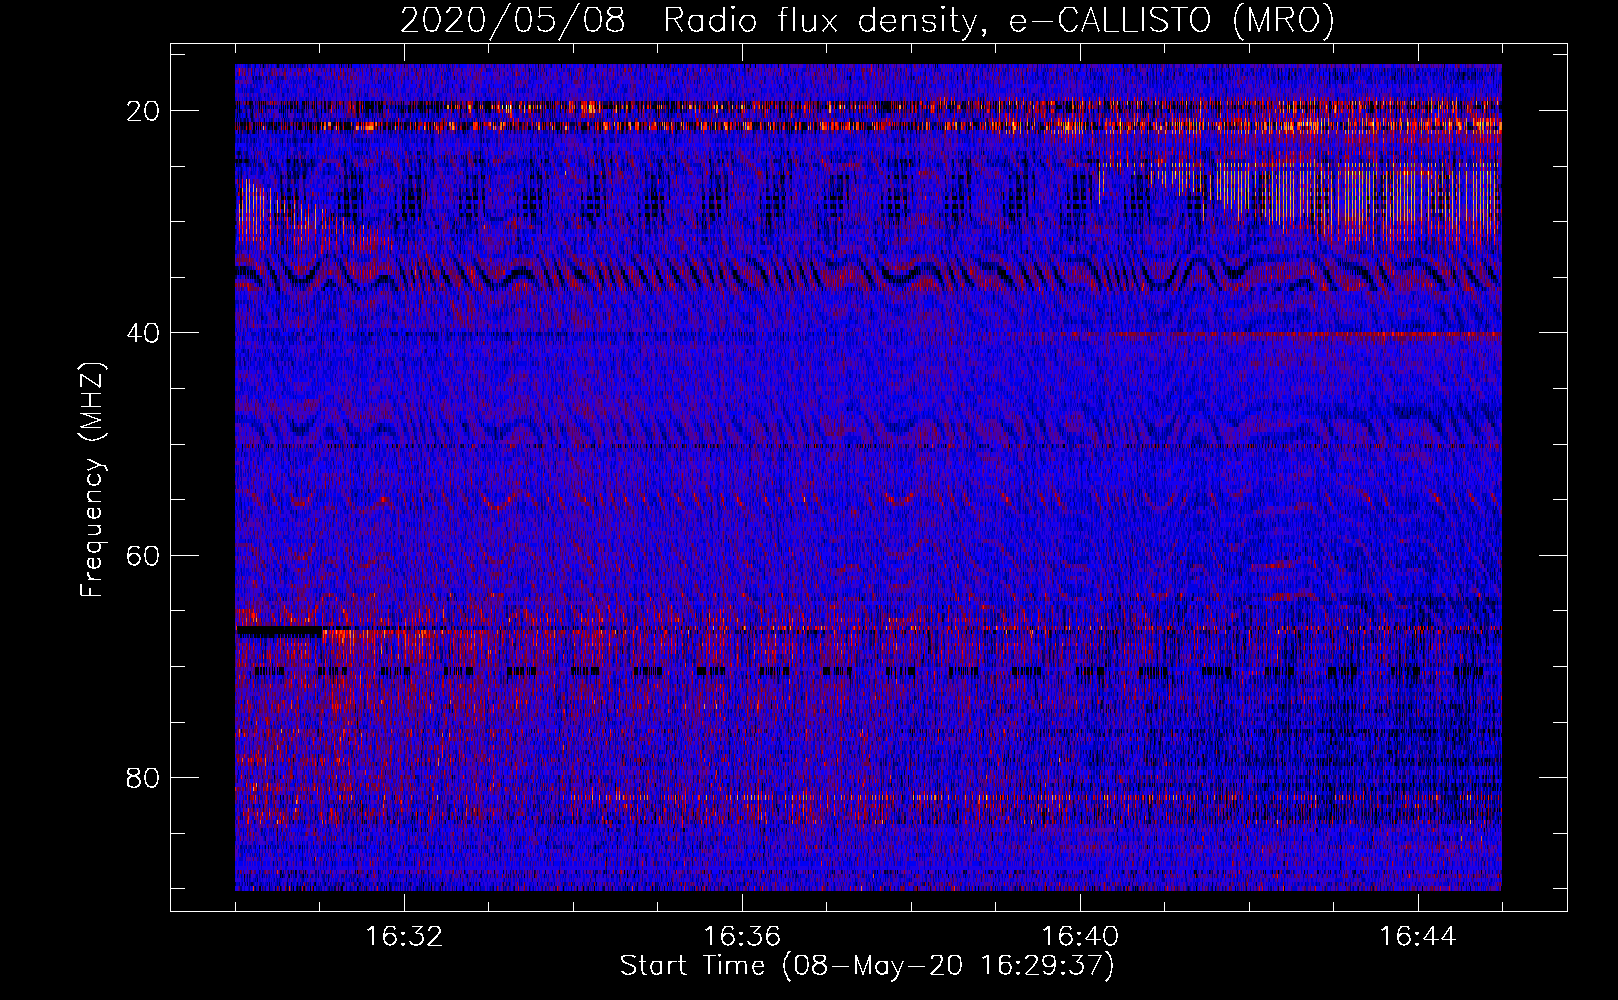Click the 16:40 time tick label
Image resolution: width=1618 pixels, height=1000 pixels.
point(1080,937)
